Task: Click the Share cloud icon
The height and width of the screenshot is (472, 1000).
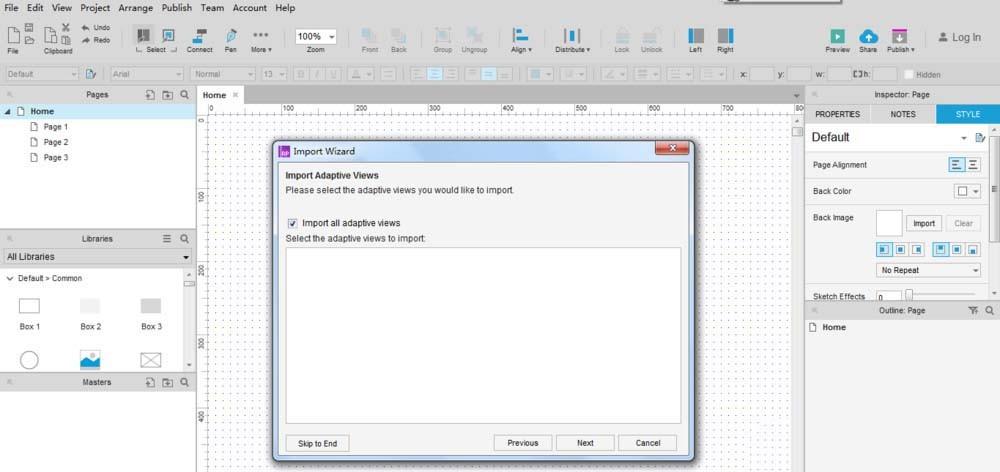Action: [x=867, y=36]
